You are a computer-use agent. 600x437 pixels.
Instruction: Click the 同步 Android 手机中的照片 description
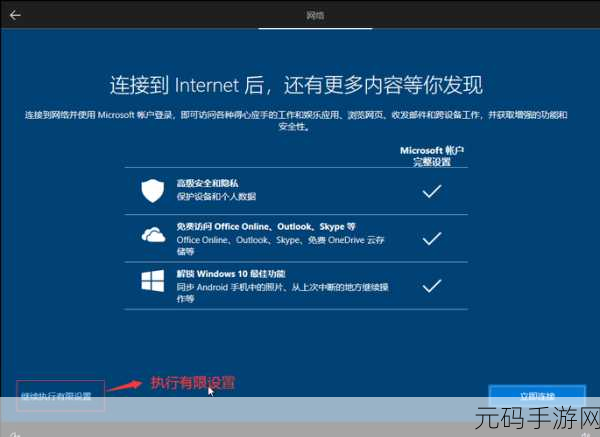pyautogui.click(x=282, y=293)
